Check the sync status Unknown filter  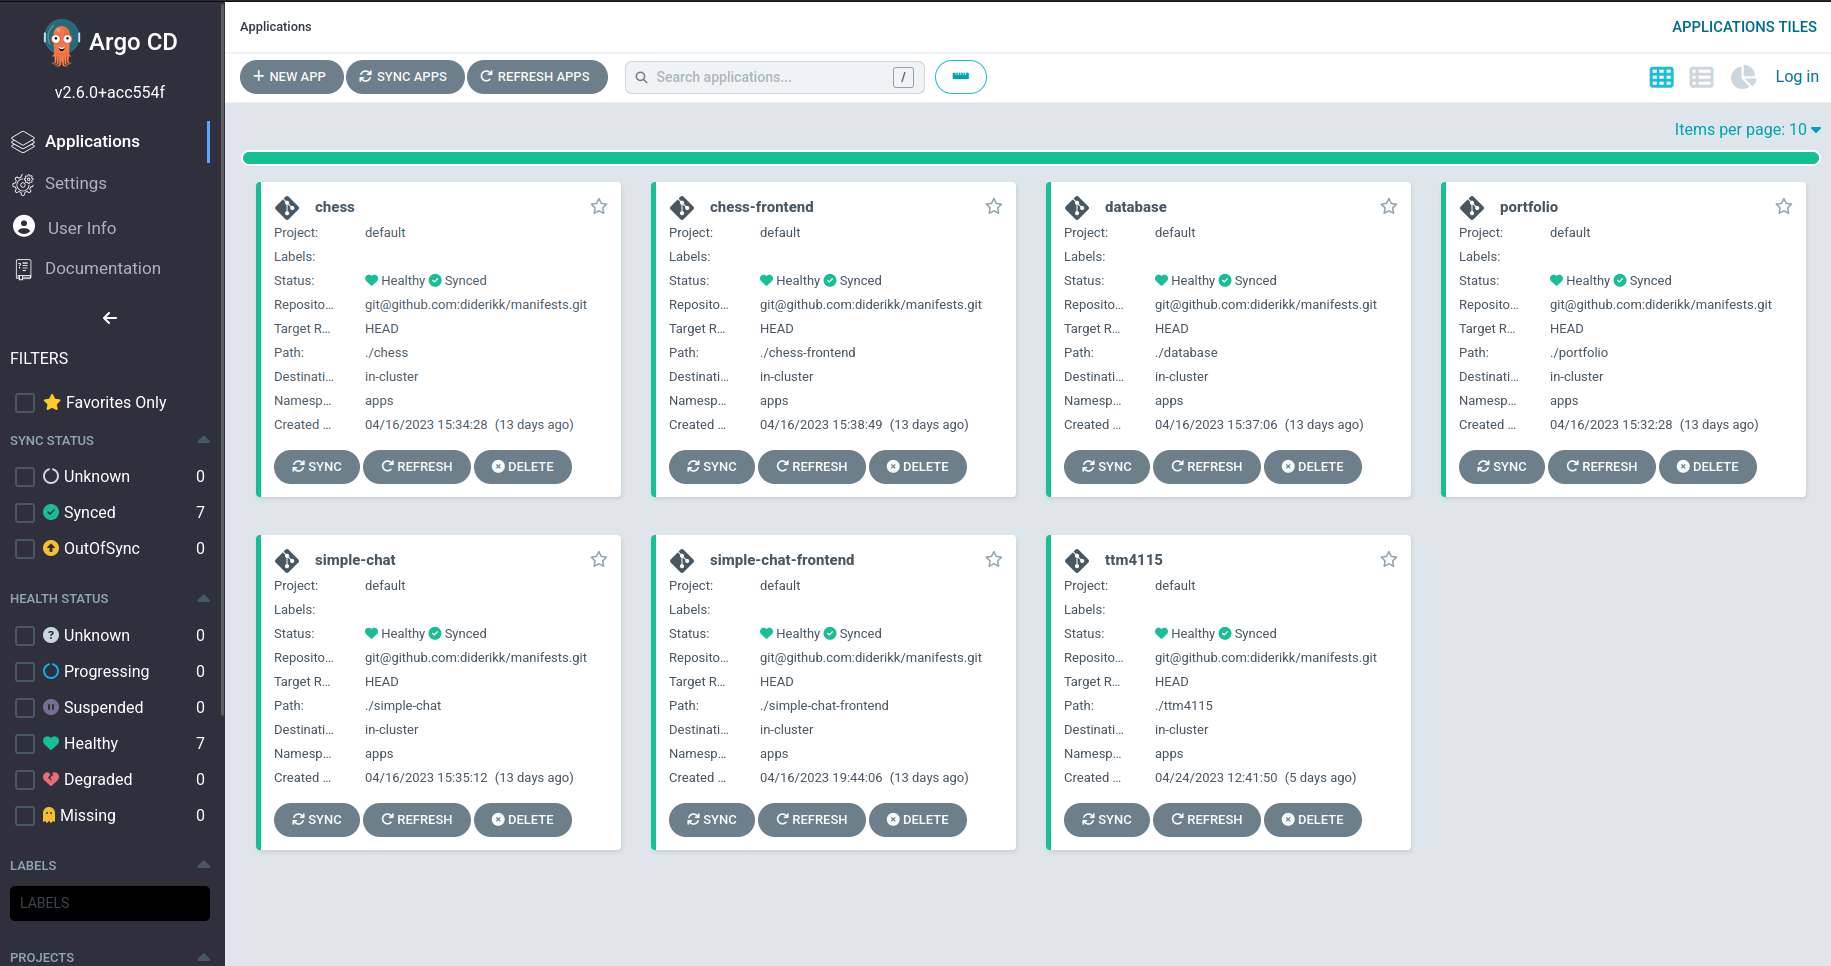point(25,477)
